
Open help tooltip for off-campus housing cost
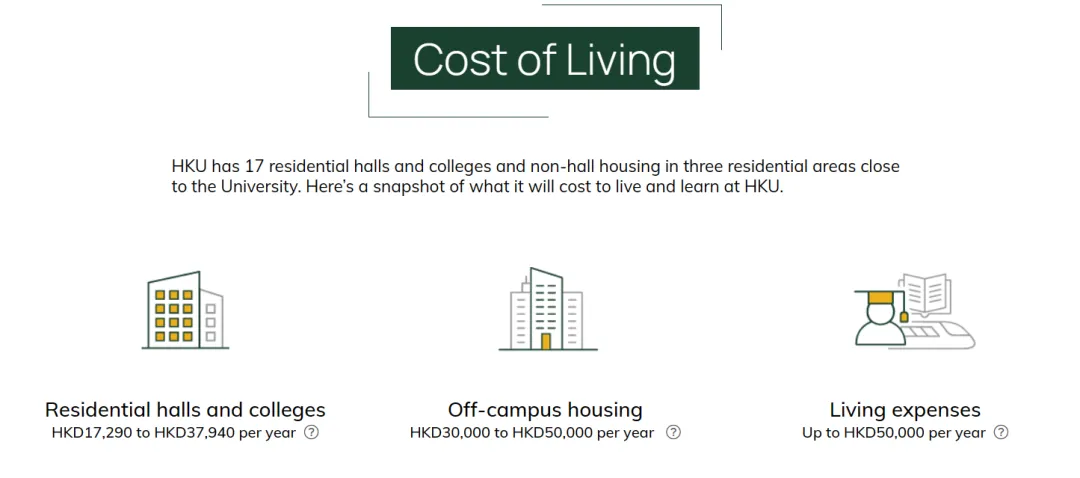point(674,433)
